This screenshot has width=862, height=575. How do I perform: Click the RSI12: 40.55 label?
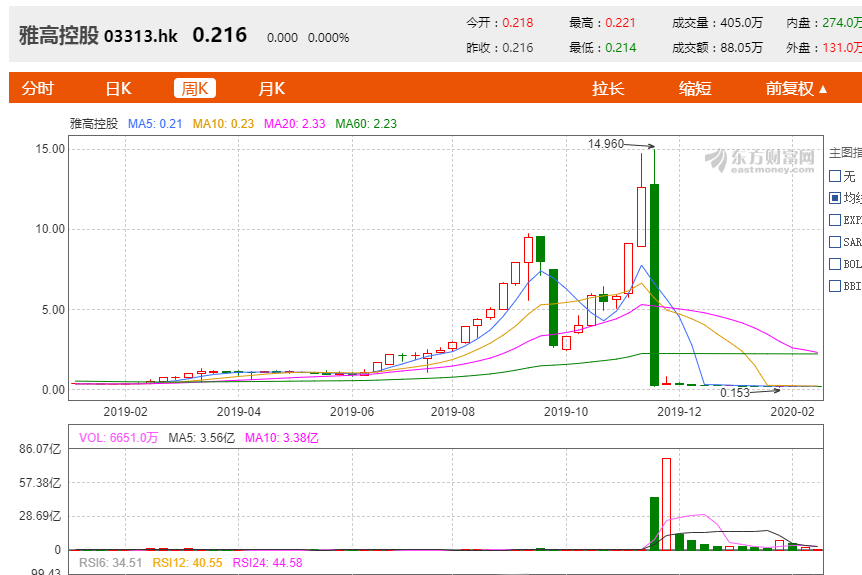click(187, 563)
